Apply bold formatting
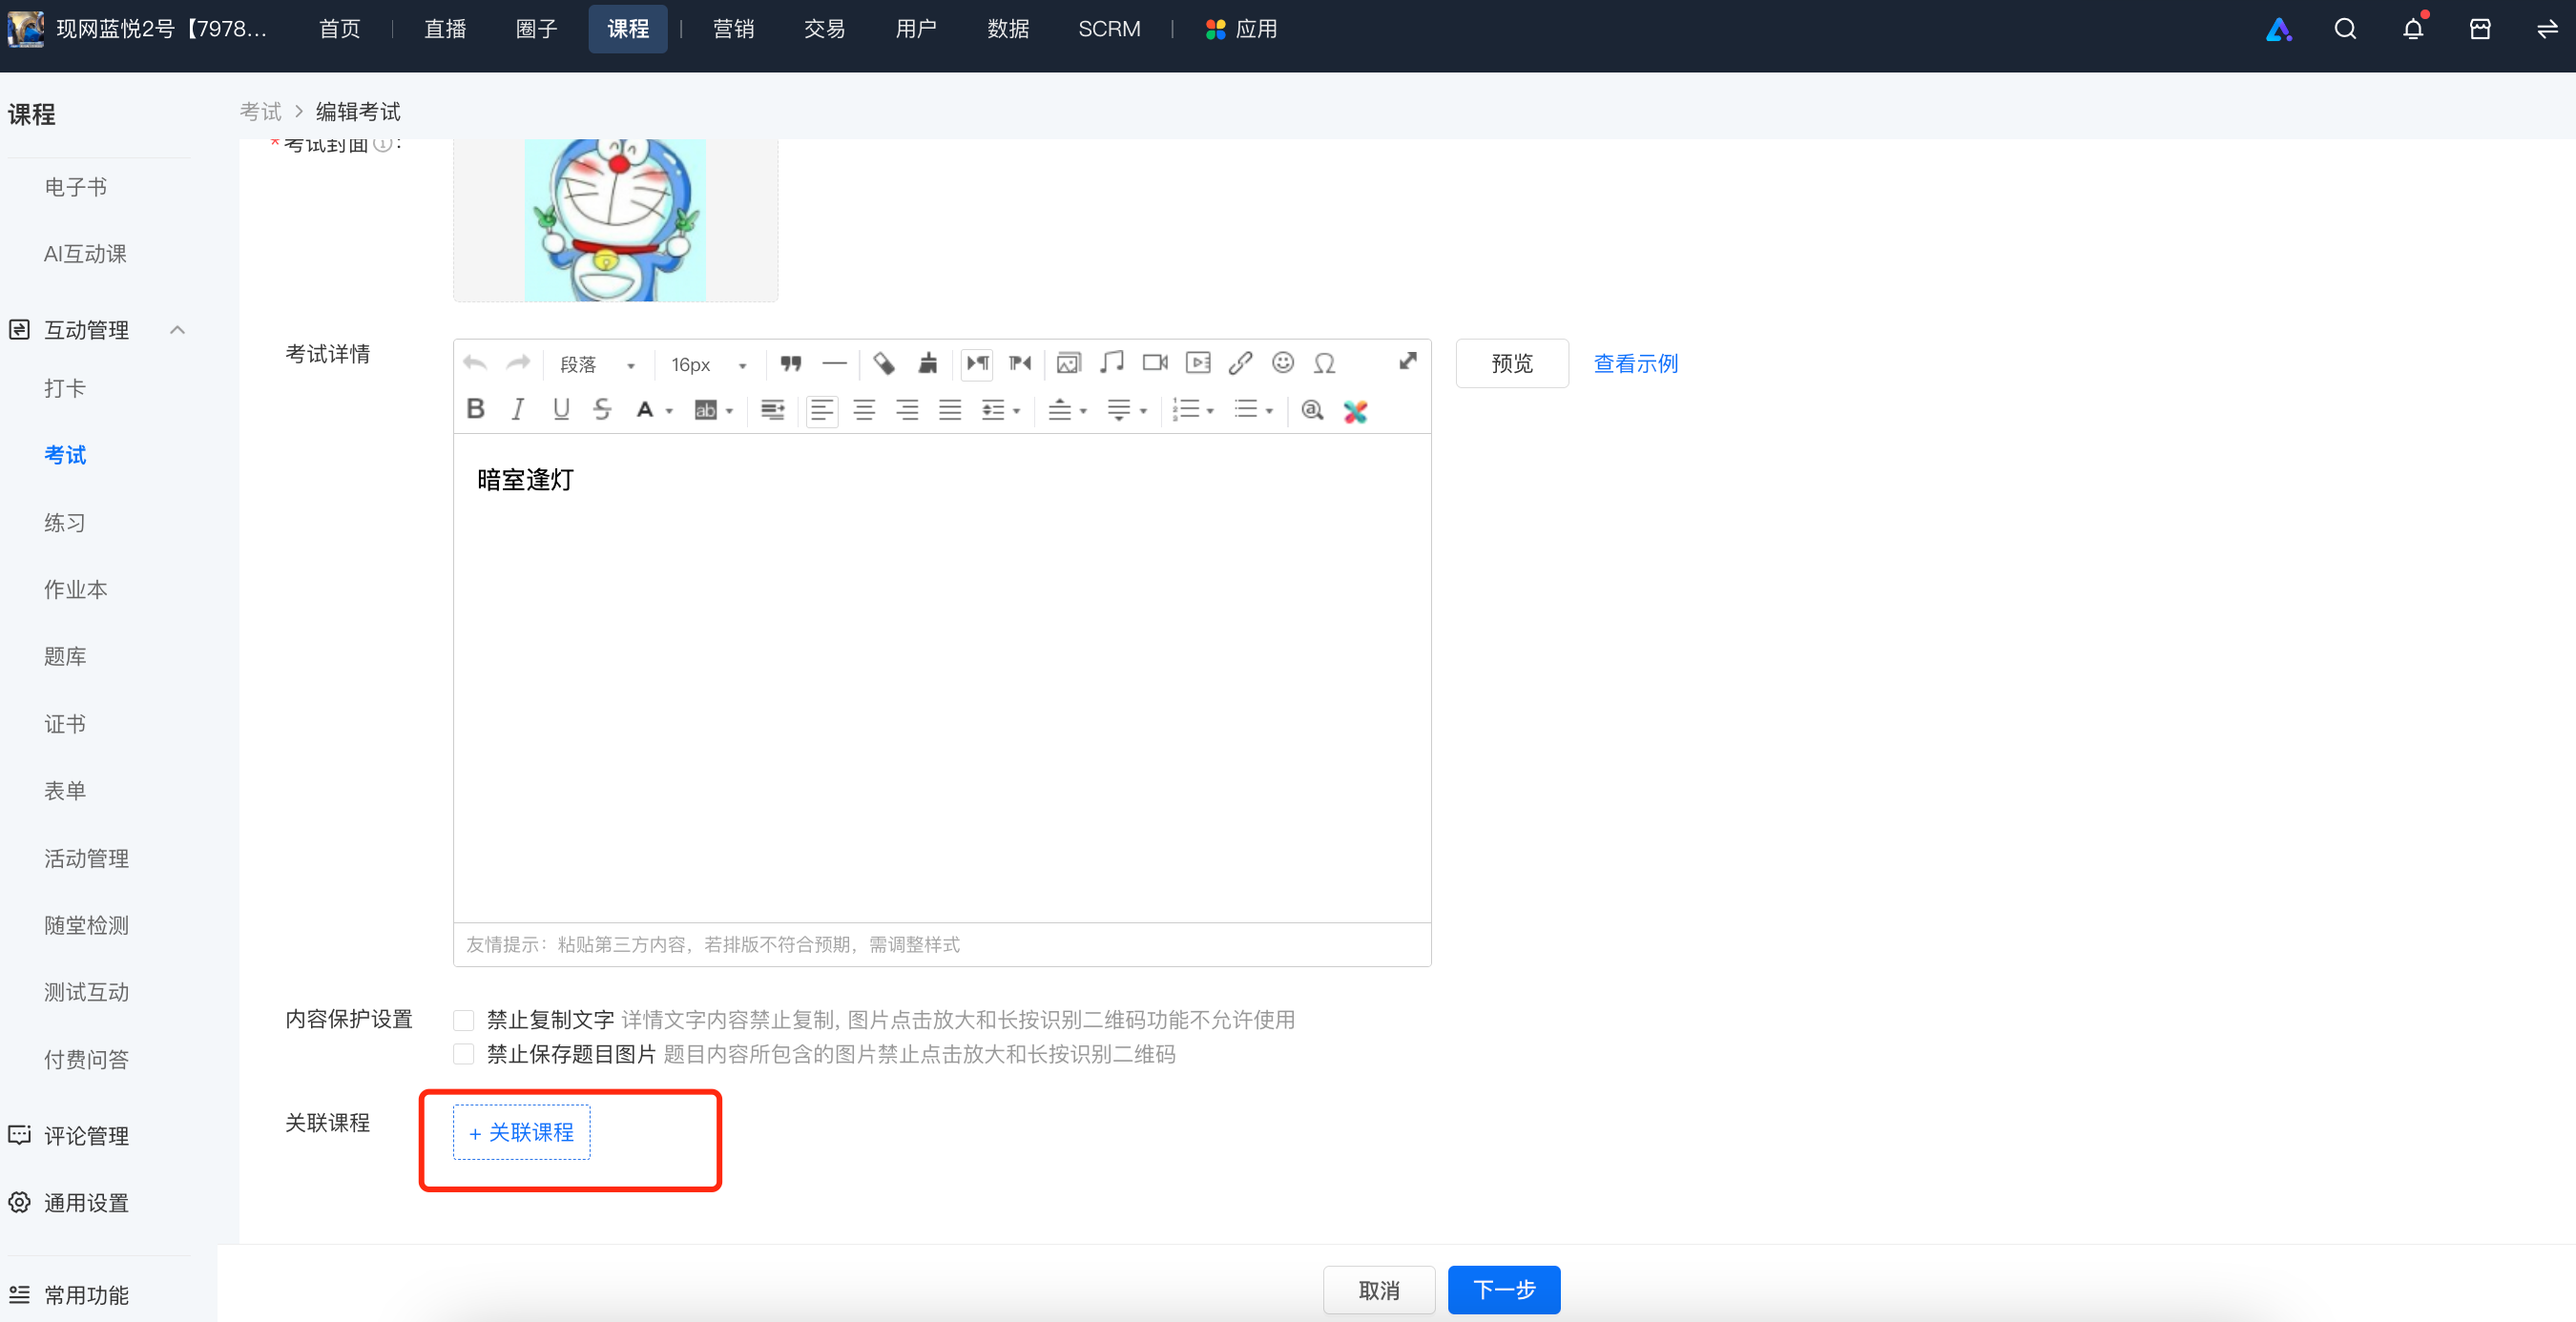 (476, 410)
